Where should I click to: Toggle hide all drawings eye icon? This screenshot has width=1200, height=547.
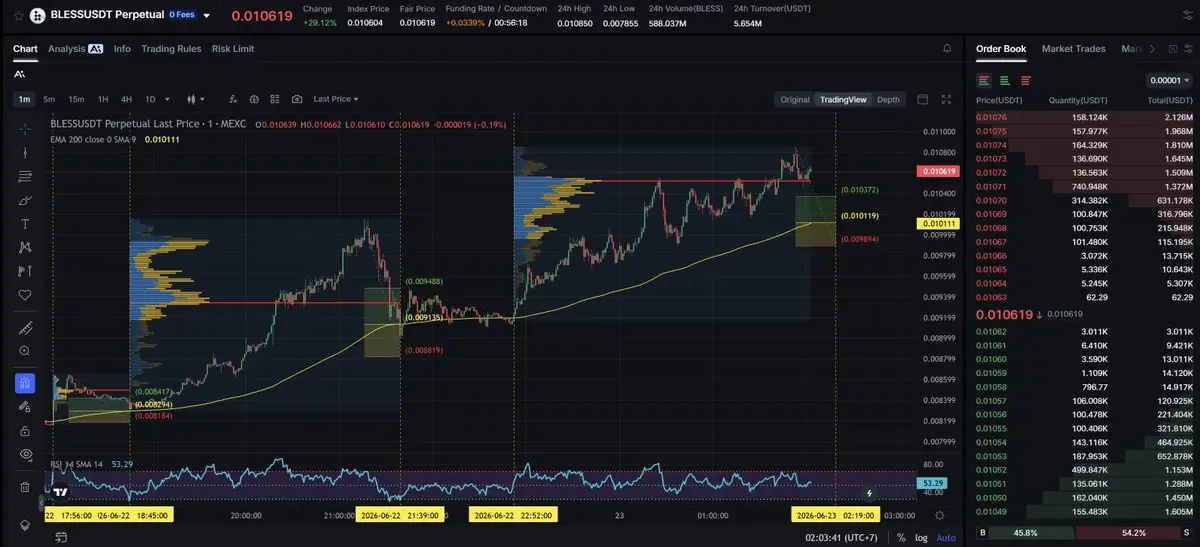pos(25,454)
